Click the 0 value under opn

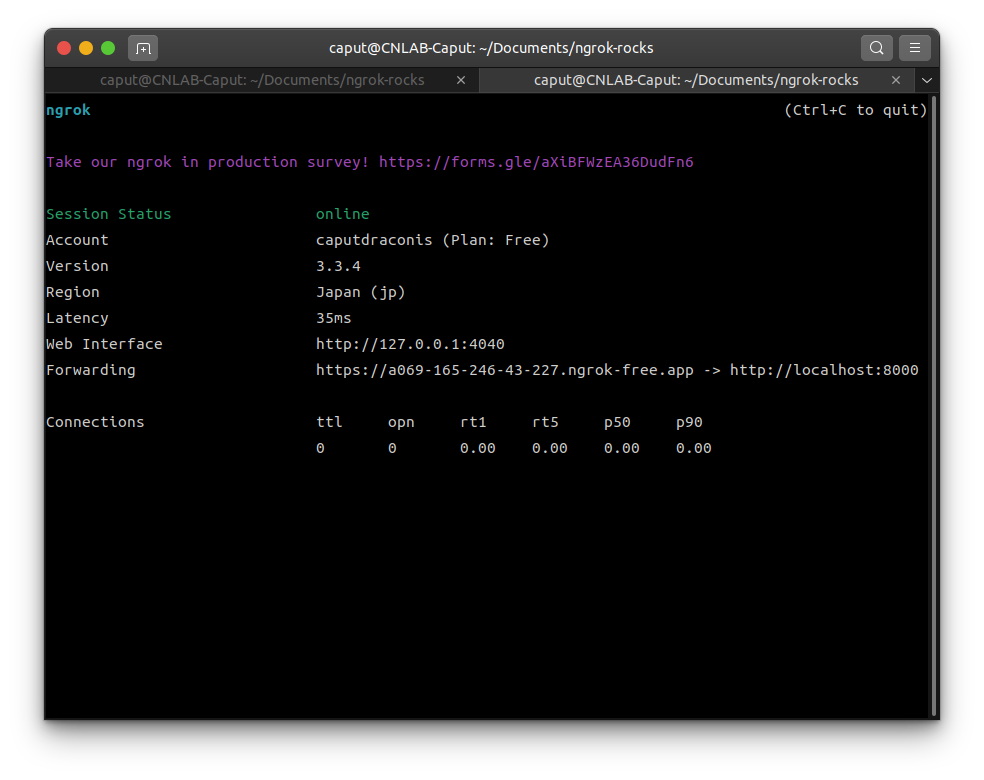coord(392,449)
